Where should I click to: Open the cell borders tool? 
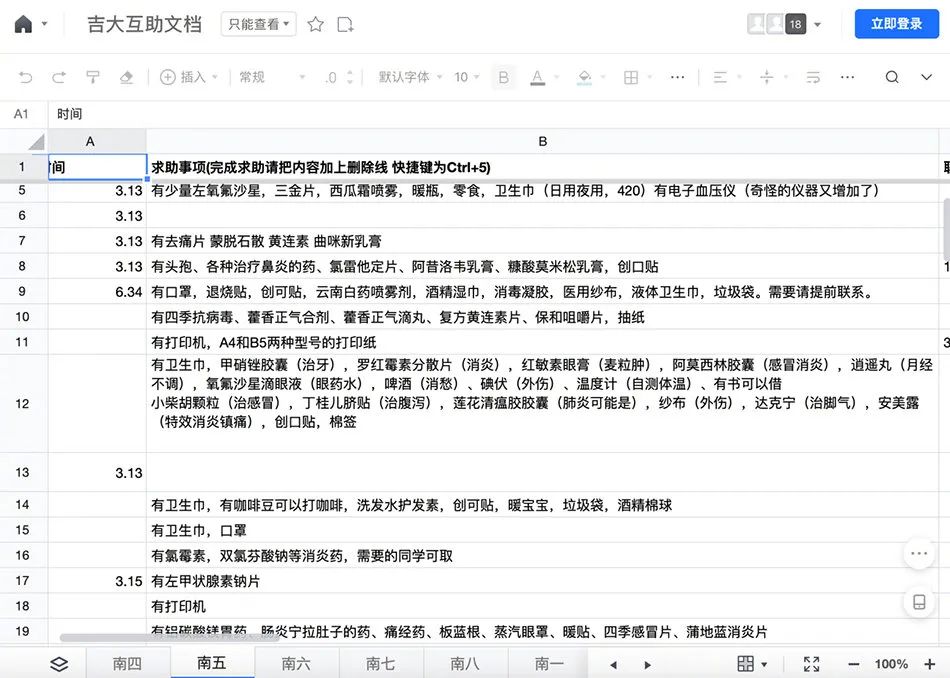(631, 77)
